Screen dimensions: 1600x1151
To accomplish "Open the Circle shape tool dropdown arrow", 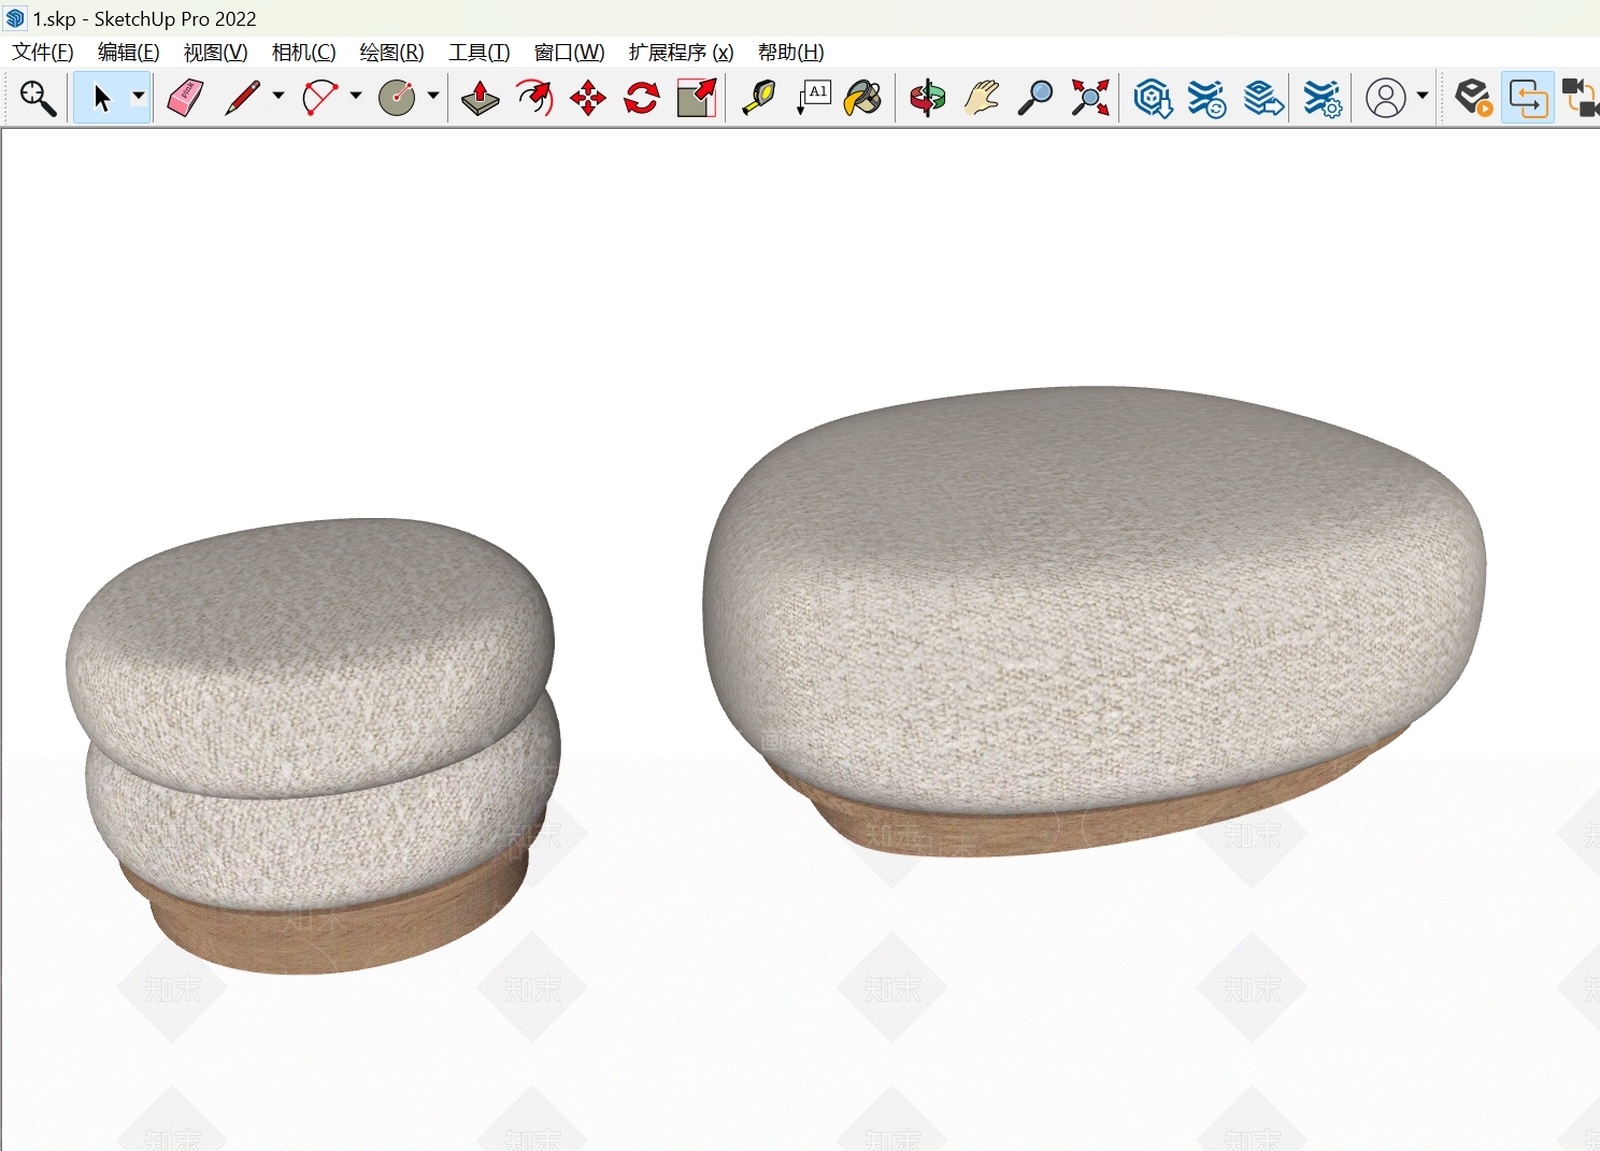I will [x=433, y=97].
